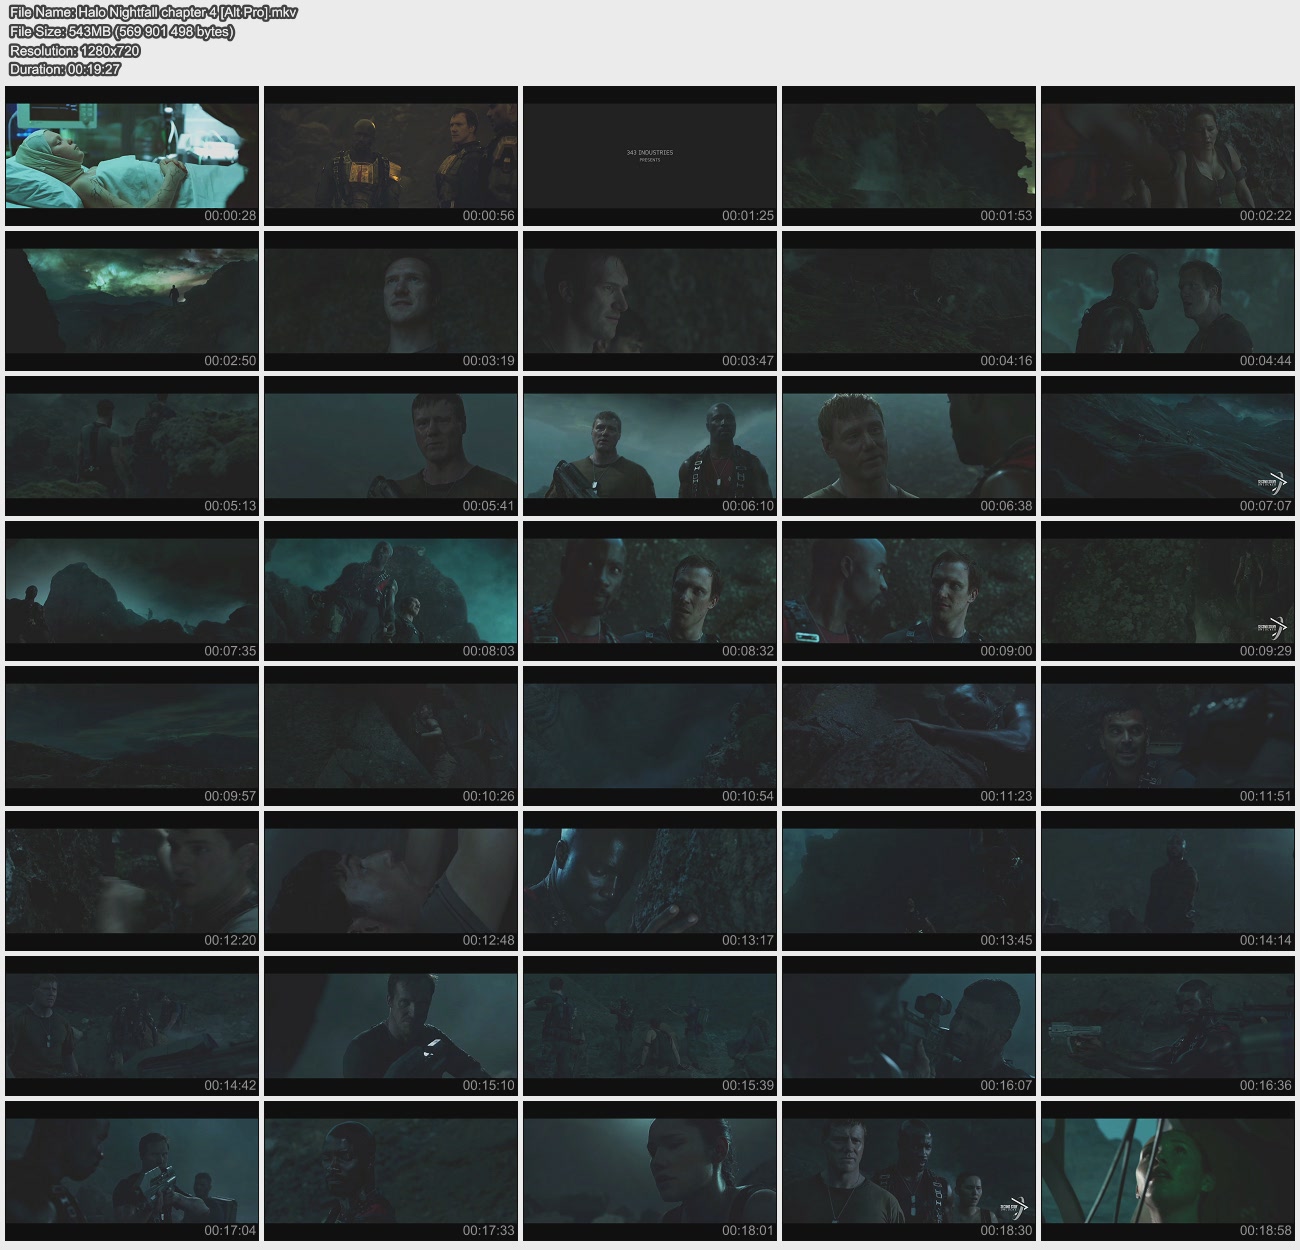Viewport: 1300px width, 1250px height.
Task: Select the sniper scope frame at 00:16:07
Action: 909,1025
